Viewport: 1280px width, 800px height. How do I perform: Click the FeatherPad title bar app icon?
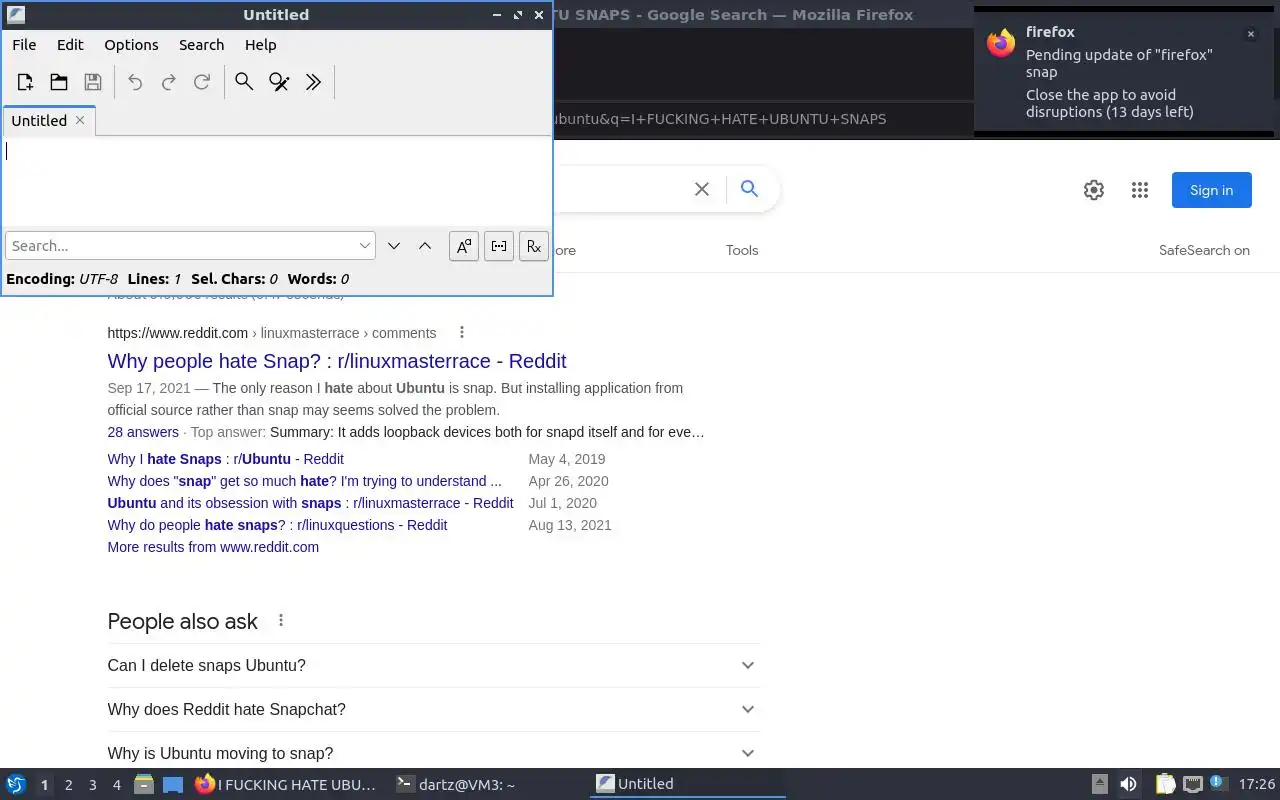coord(15,15)
